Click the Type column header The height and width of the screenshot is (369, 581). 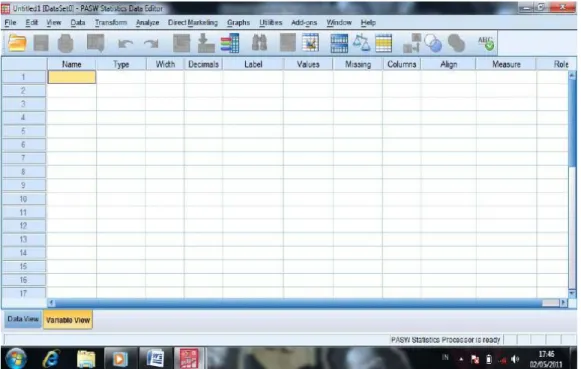tap(121, 64)
